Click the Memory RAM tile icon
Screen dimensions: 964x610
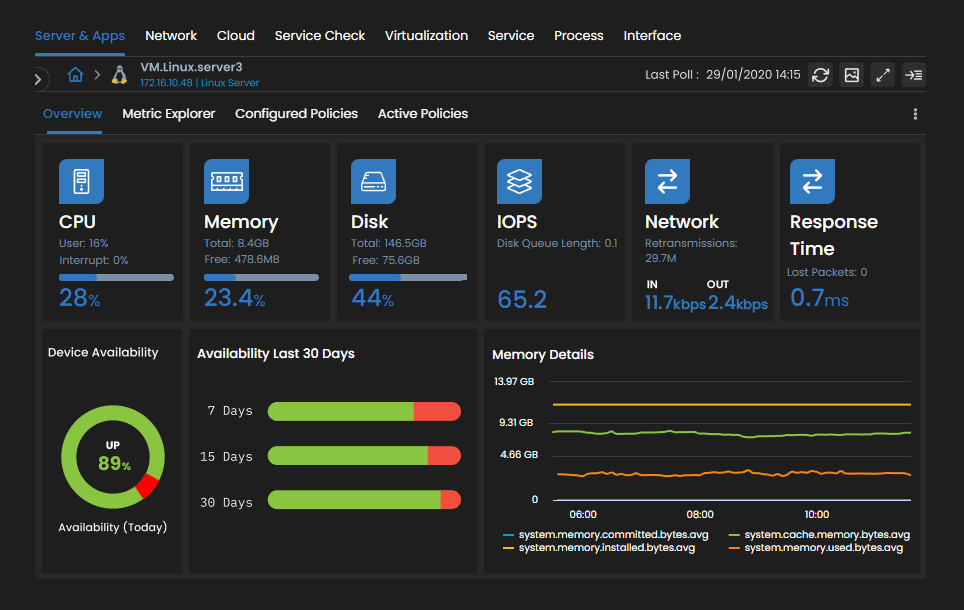(226, 181)
